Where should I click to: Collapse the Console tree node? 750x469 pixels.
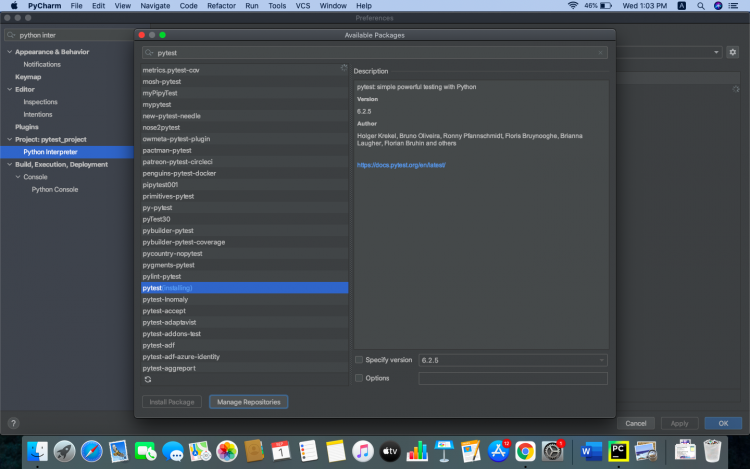18,177
